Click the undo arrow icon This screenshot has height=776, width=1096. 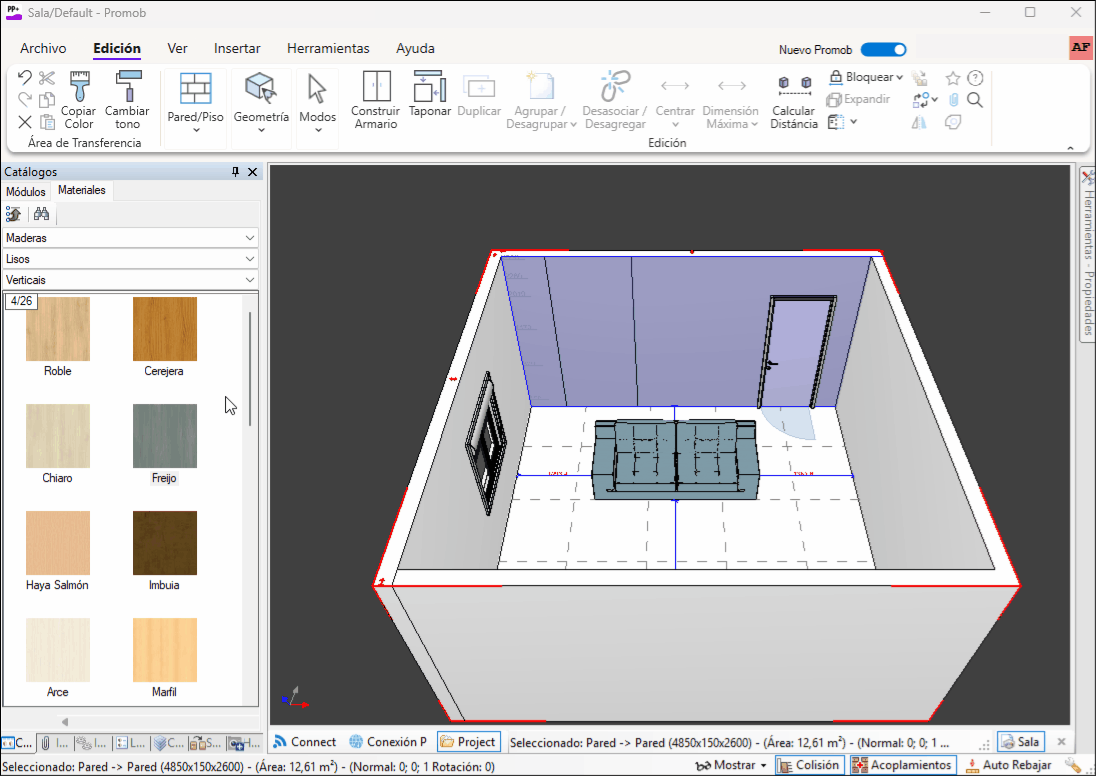coord(25,77)
